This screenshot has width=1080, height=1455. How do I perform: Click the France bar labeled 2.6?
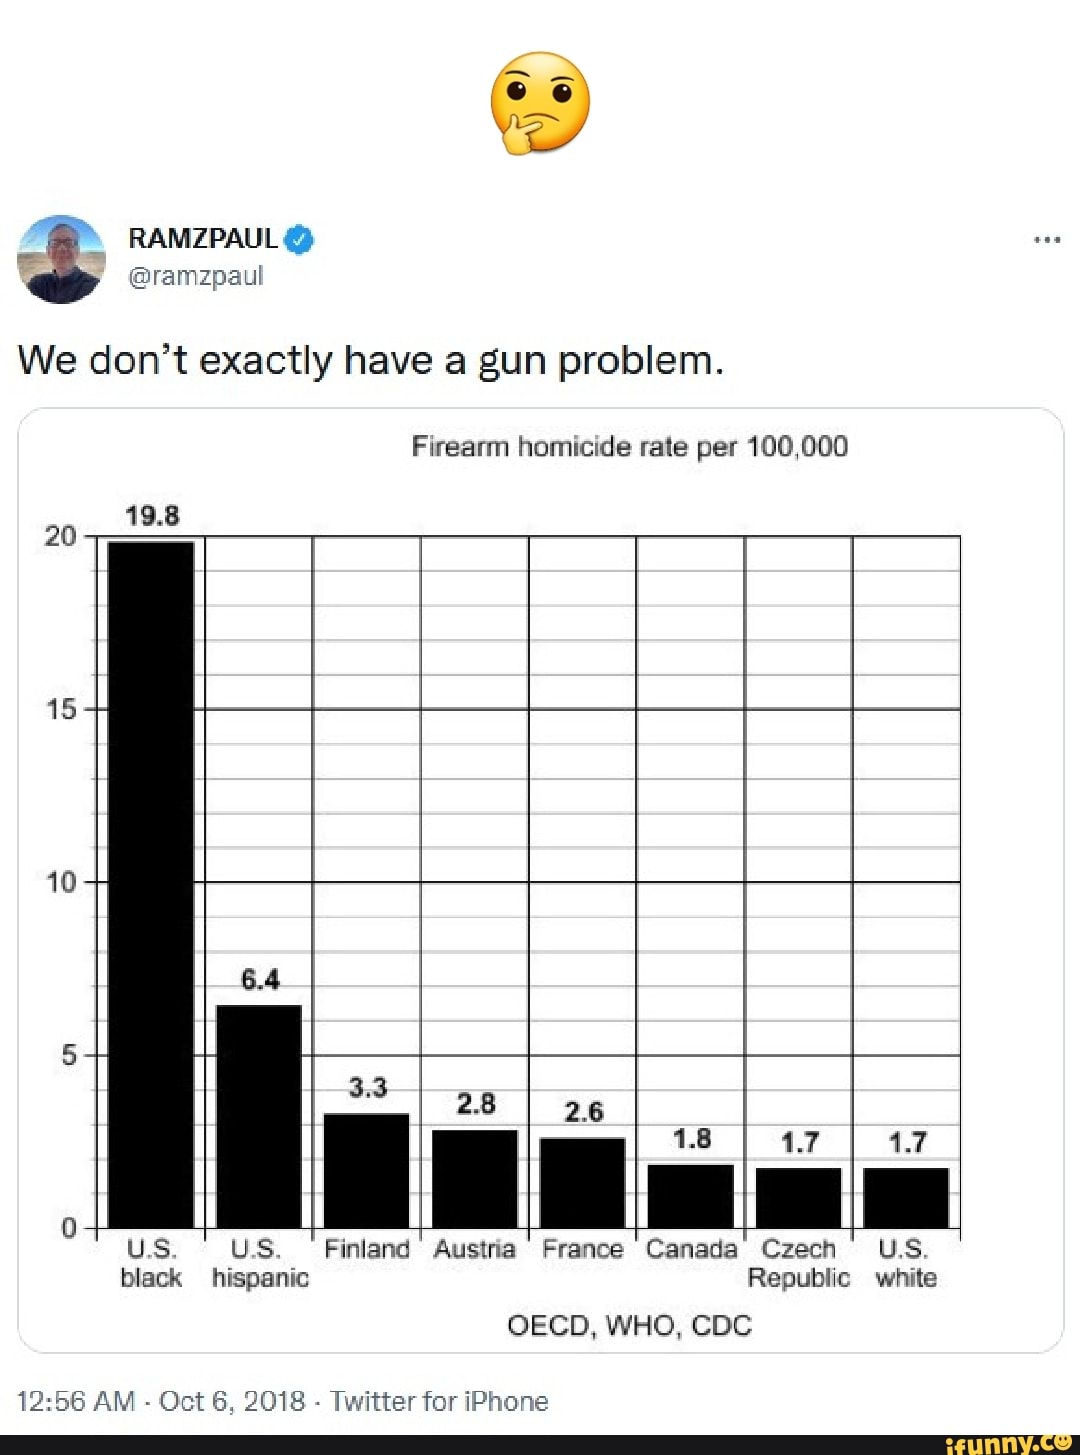point(583,1182)
